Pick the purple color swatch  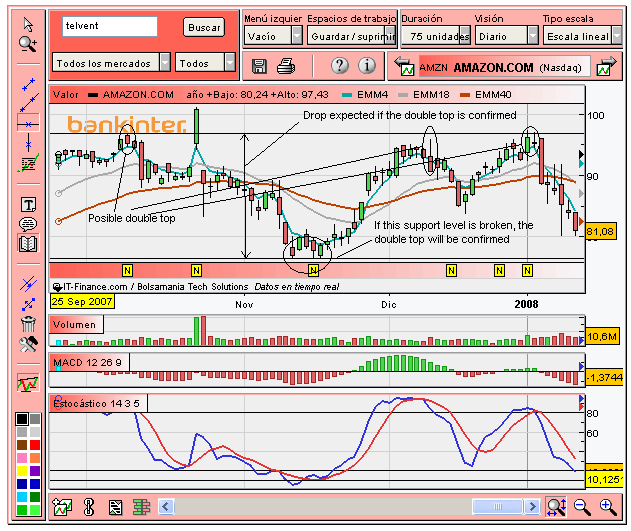(35, 471)
